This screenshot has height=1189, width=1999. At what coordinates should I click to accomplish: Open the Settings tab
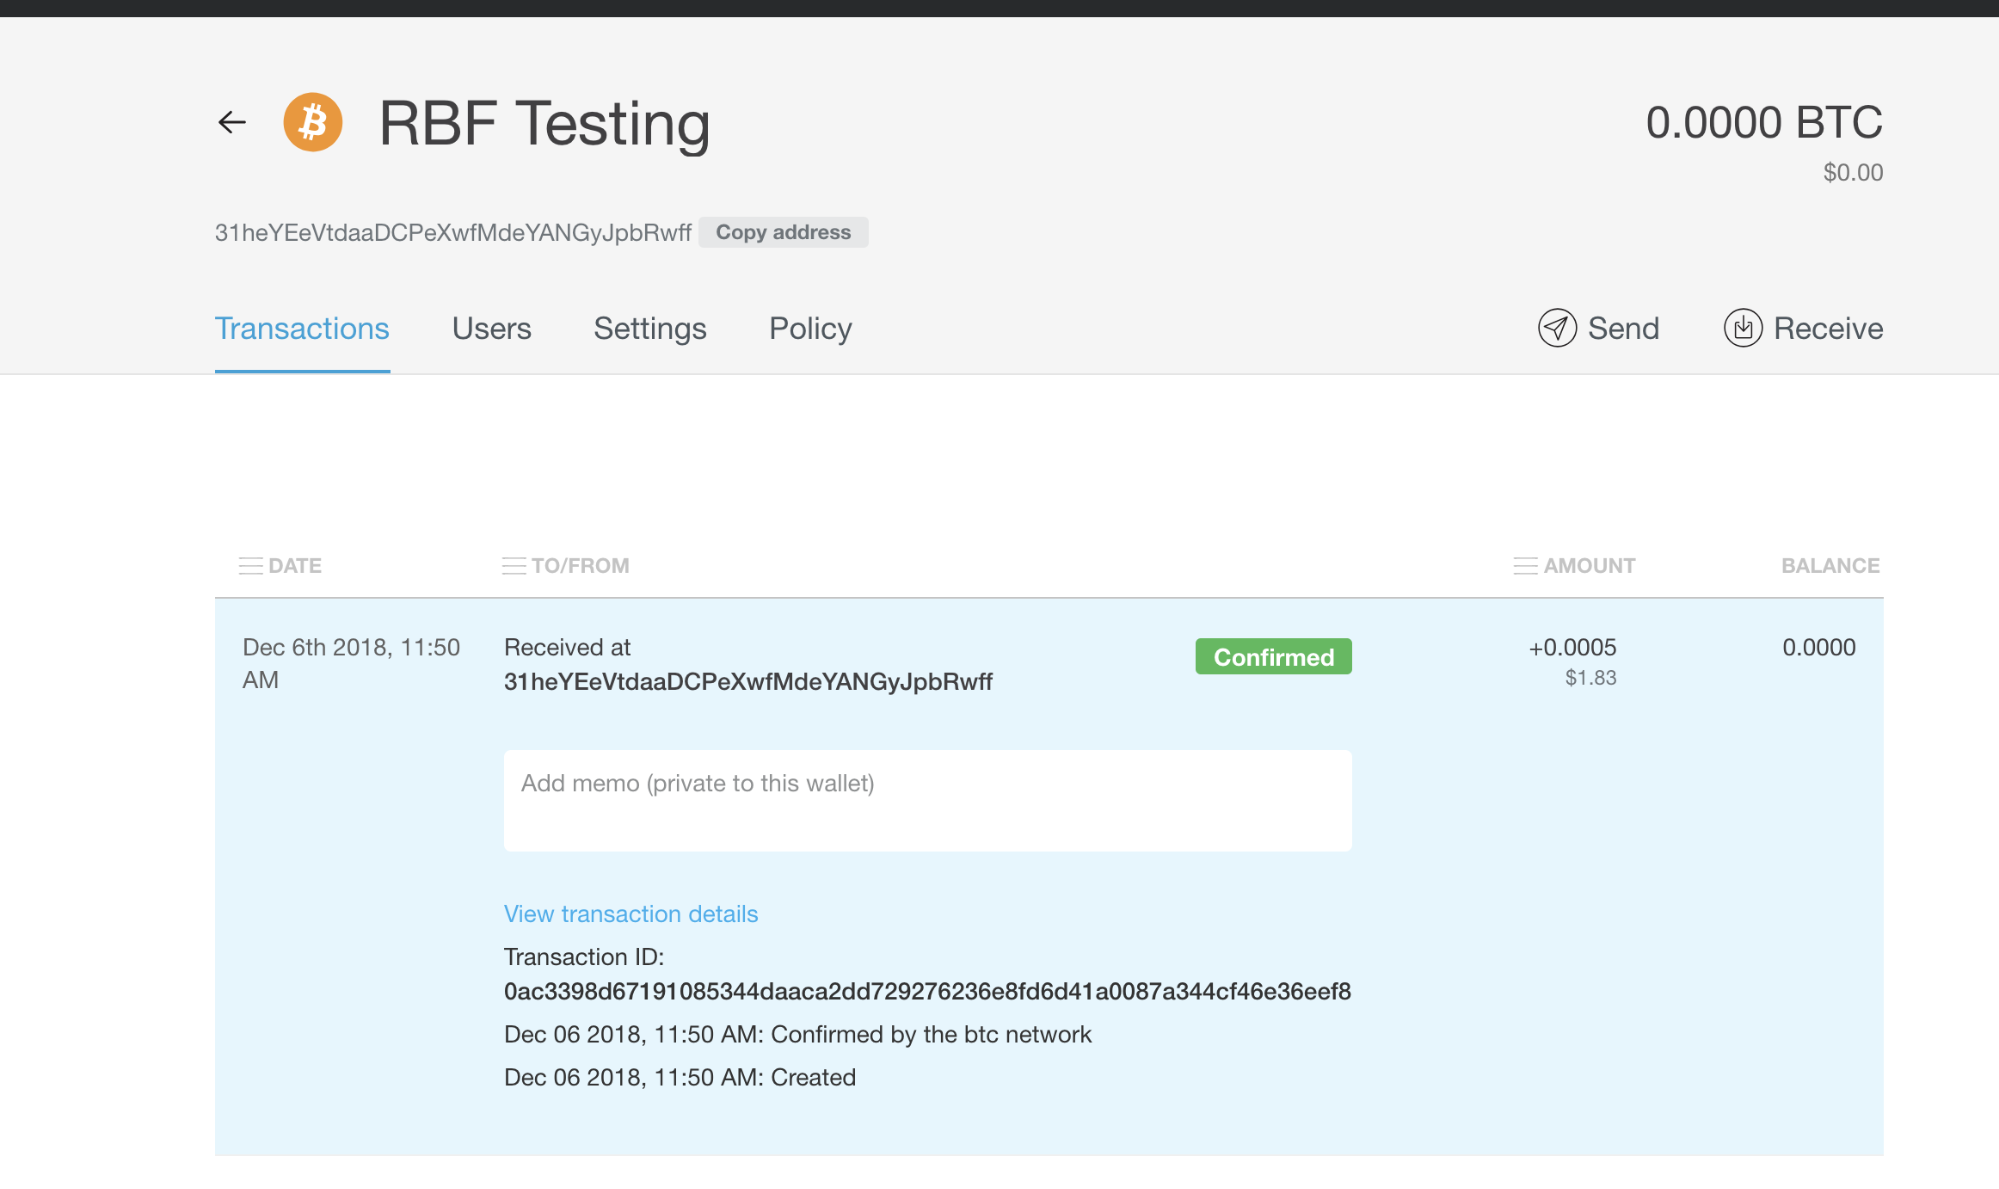click(x=650, y=329)
